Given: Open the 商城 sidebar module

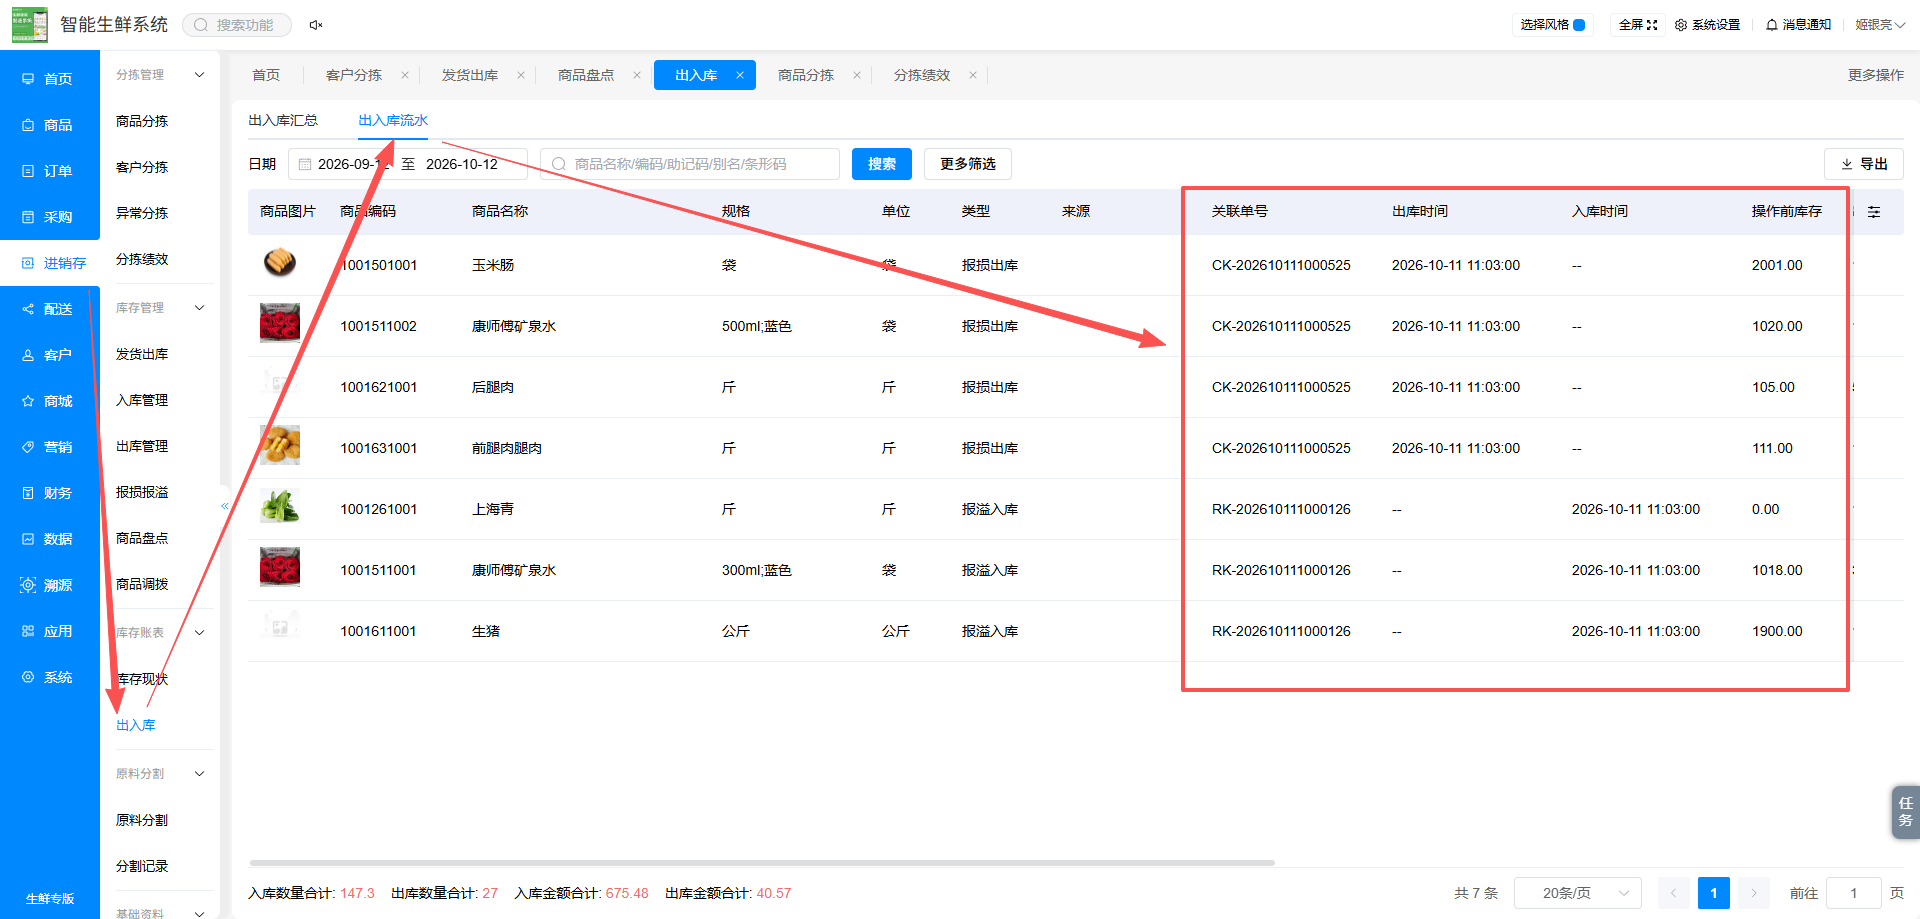Looking at the screenshot, I should pos(50,401).
